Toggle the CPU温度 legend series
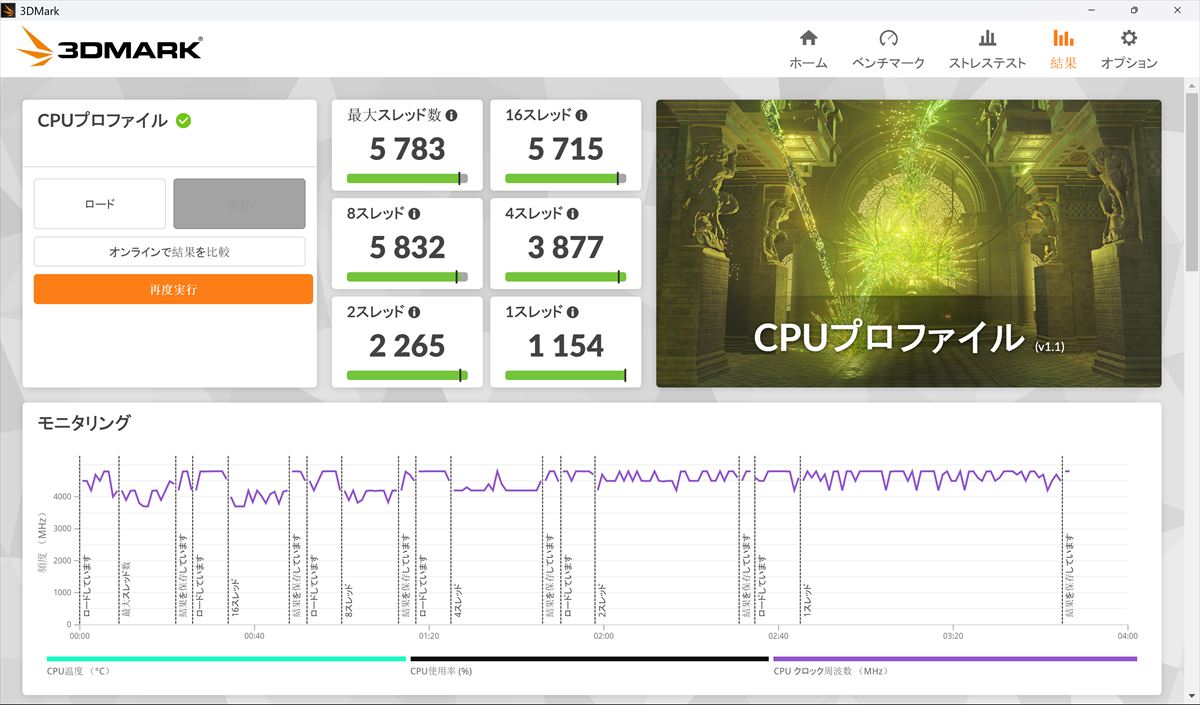The width and height of the screenshot is (1200, 705). click(x=226, y=664)
